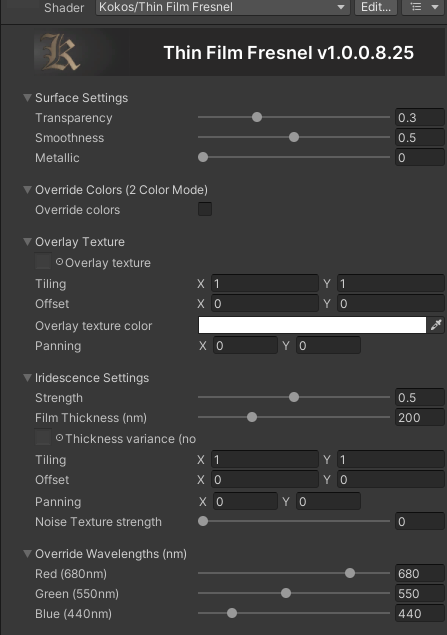
Task: Enable the Override colors checkbox
Action: coord(205,209)
